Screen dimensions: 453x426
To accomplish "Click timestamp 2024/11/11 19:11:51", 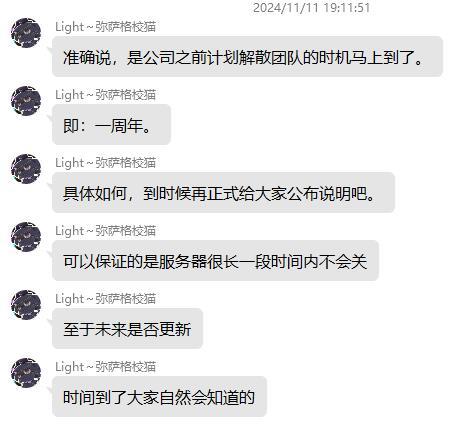I will [312, 8].
